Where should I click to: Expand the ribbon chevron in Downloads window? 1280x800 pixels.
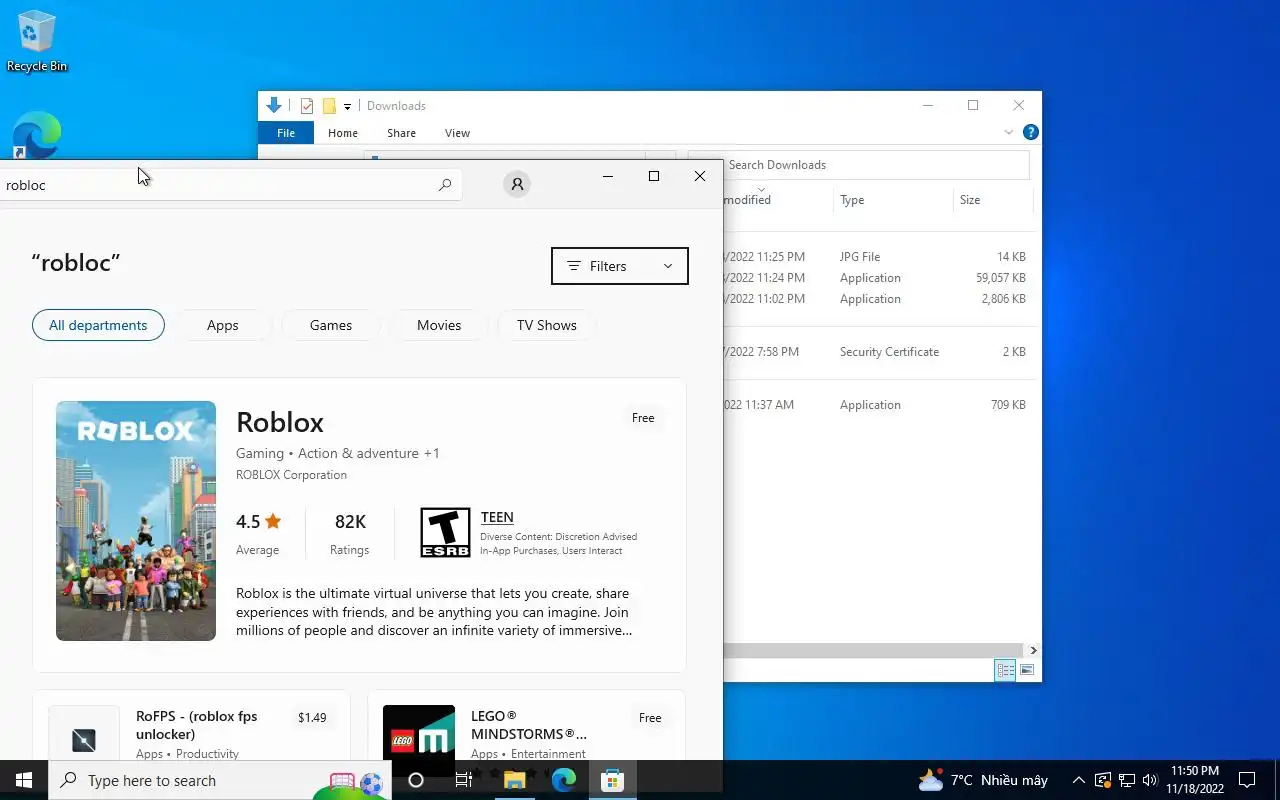pos(1009,133)
